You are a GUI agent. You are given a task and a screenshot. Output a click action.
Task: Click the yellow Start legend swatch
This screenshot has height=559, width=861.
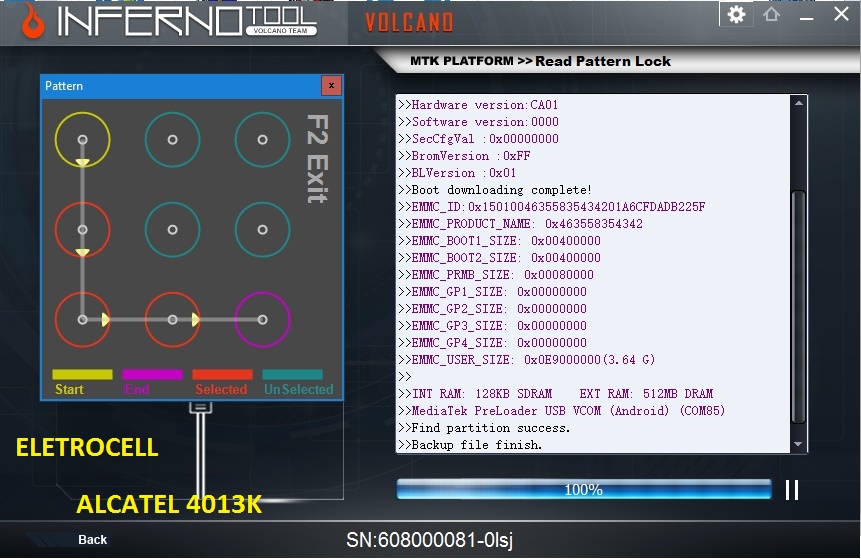pos(82,374)
